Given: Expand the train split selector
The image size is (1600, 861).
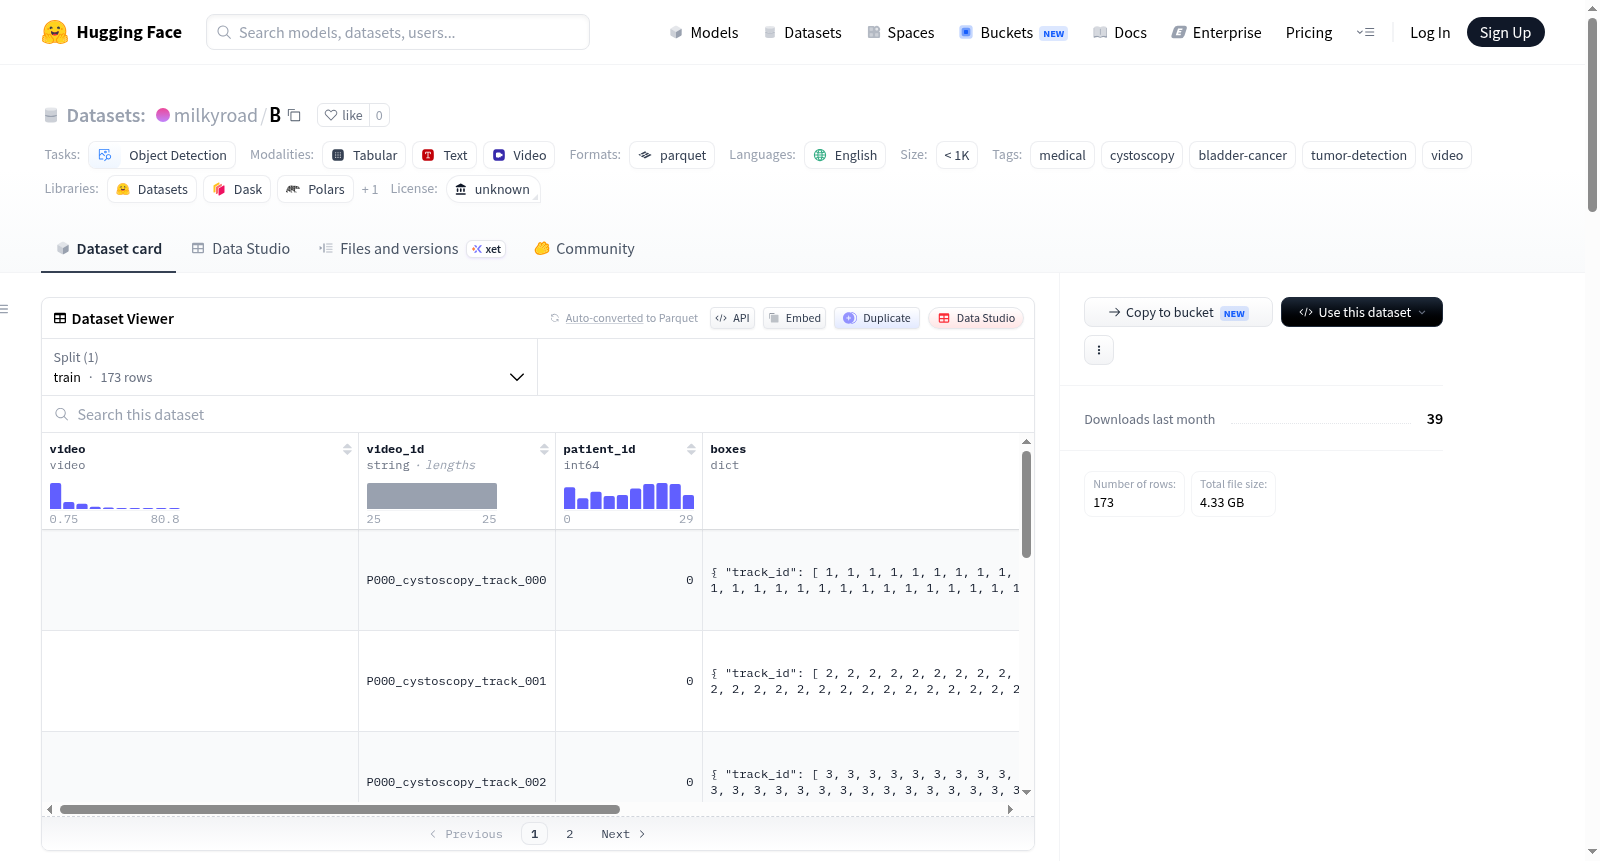Looking at the screenshot, I should click(x=289, y=367).
